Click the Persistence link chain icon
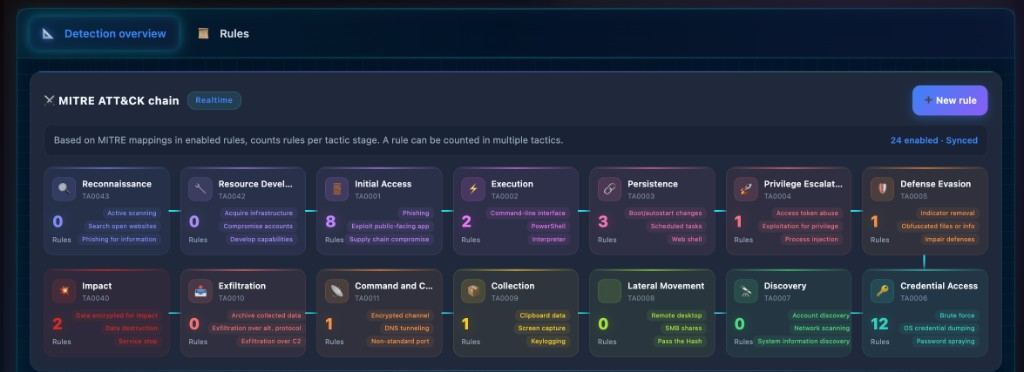The height and width of the screenshot is (372, 1024). click(609, 189)
